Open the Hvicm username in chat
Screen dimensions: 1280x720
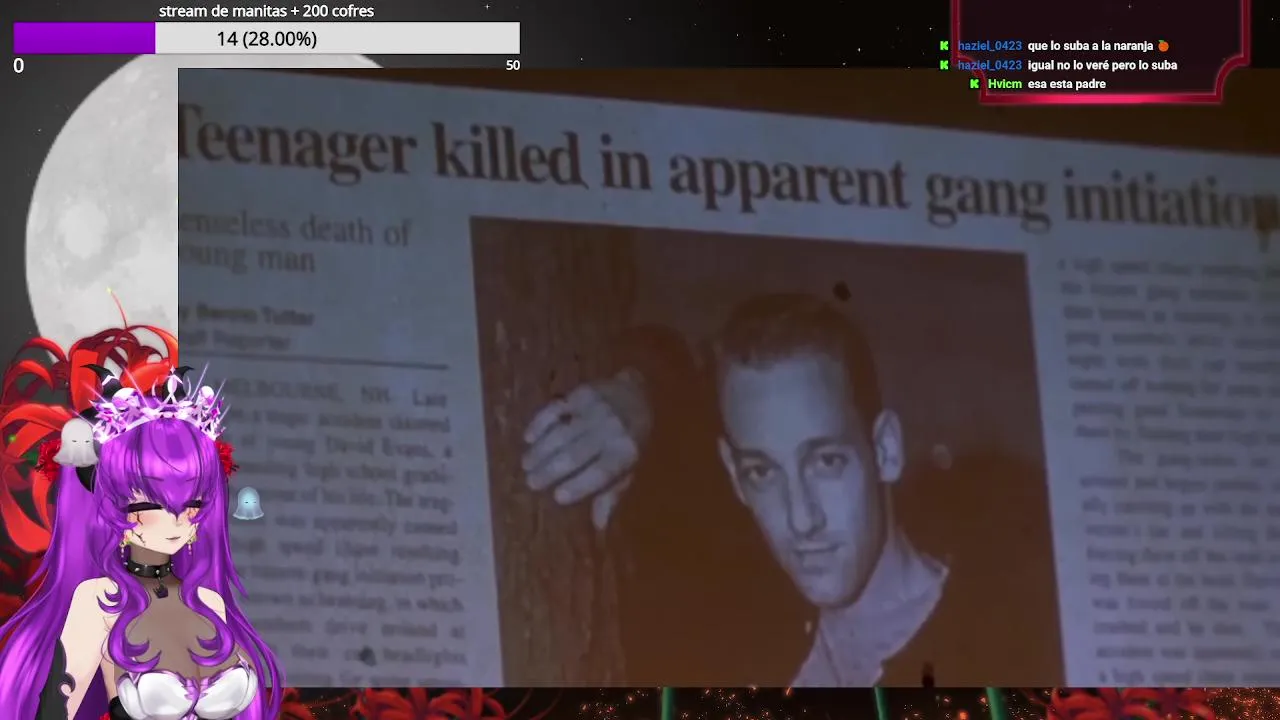click(x=1004, y=84)
